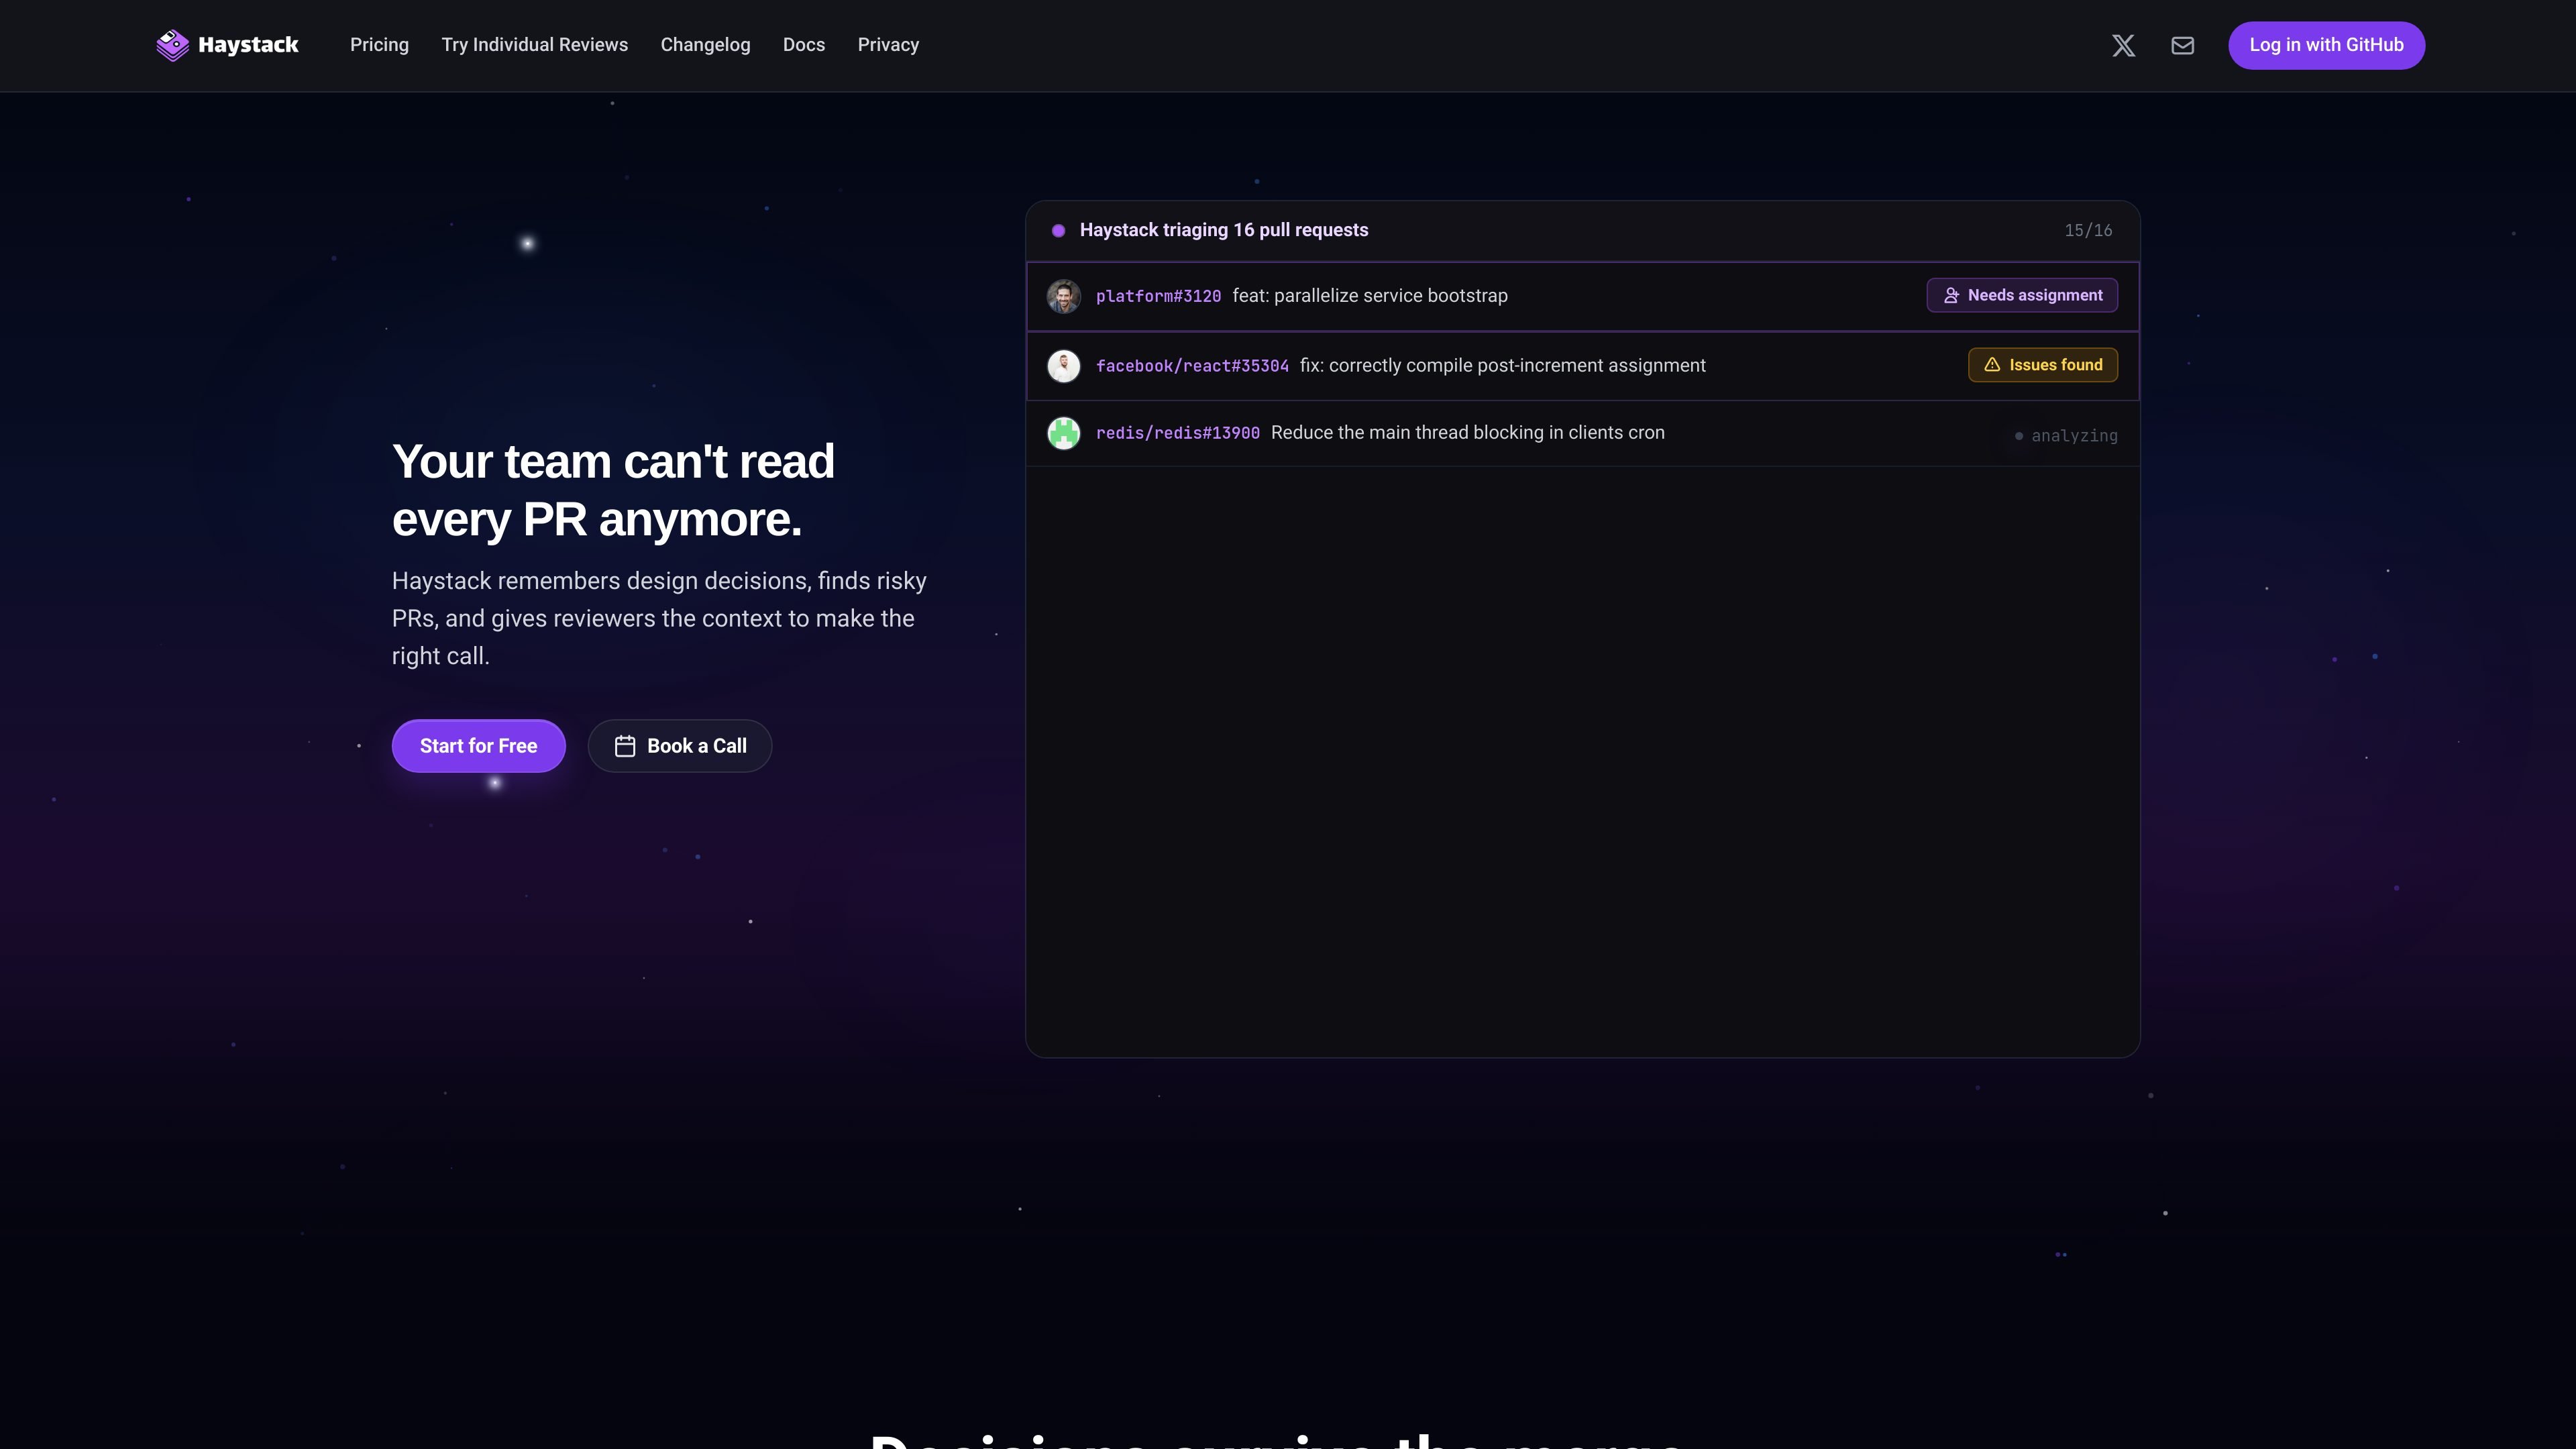This screenshot has height=1449, width=2576.
Task: Click the email envelope icon
Action: (x=2183, y=45)
